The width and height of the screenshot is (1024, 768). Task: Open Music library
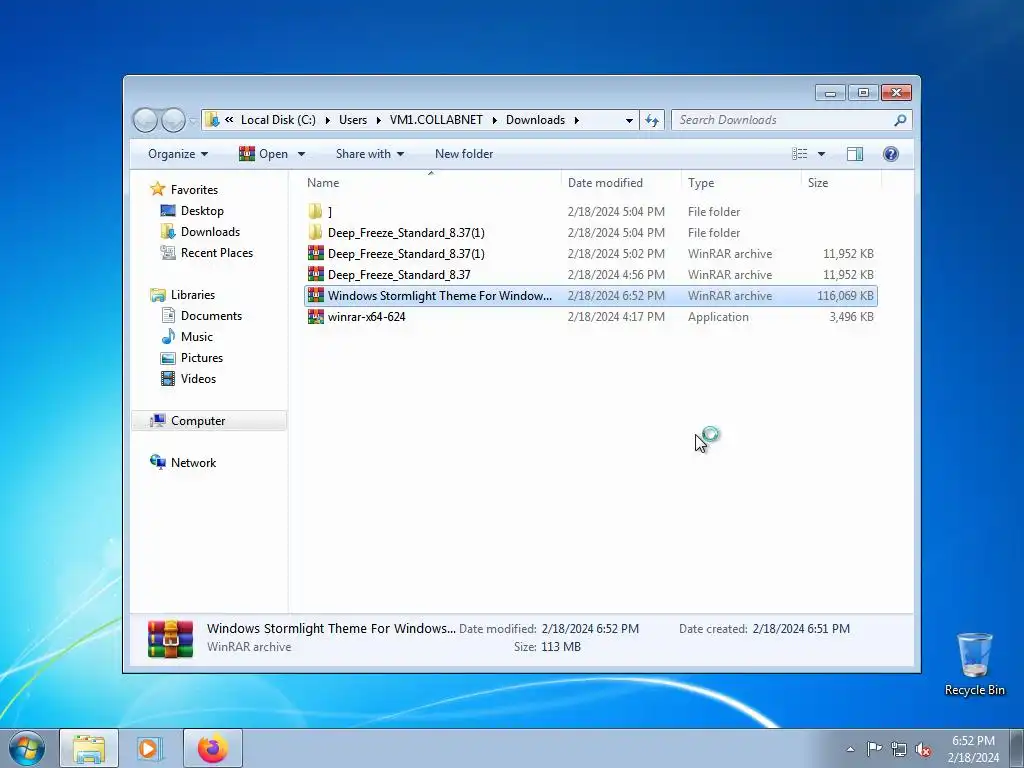[197, 337]
